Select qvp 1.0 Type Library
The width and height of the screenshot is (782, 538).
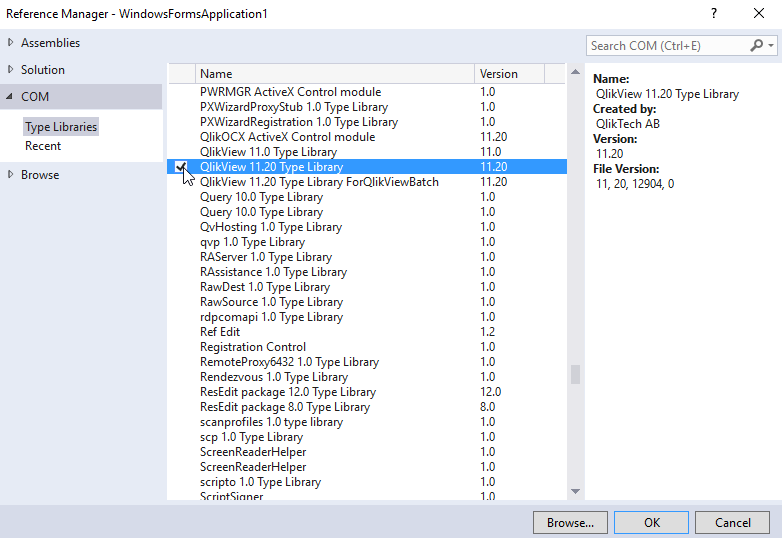[367, 242]
